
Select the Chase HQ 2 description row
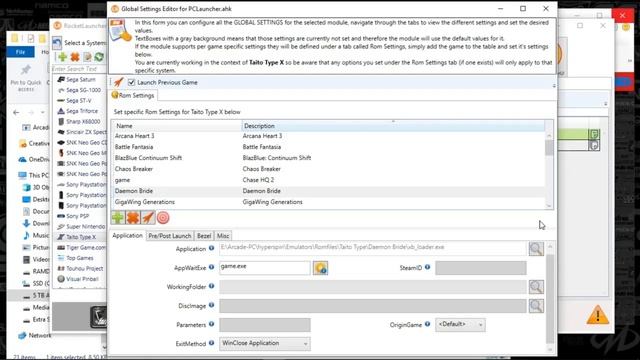click(329, 180)
